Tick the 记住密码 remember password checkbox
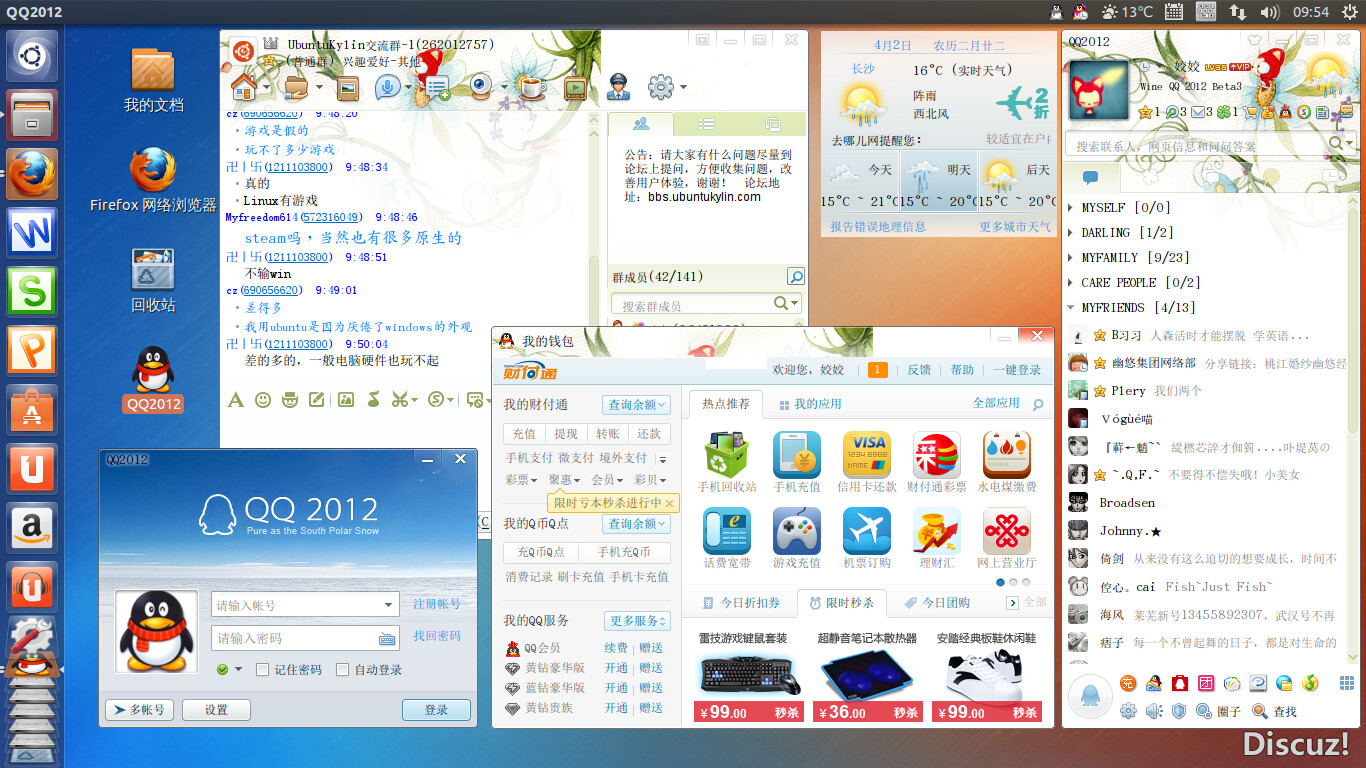1366x768 pixels. tap(263, 670)
